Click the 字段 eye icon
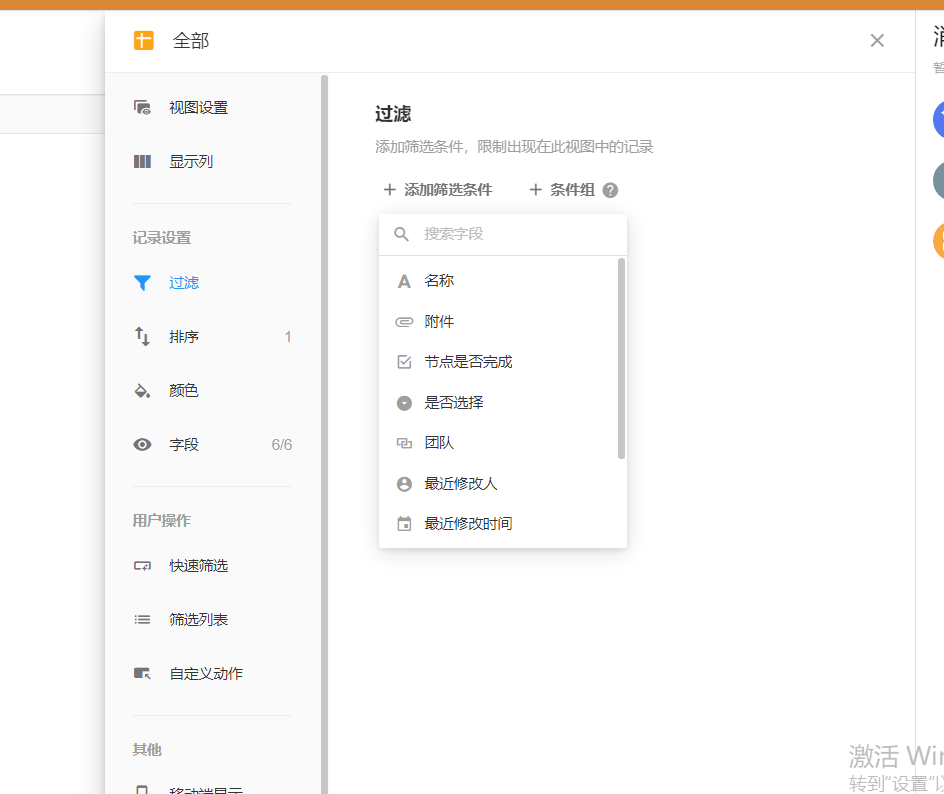This screenshot has height=794, width=944. click(x=143, y=445)
